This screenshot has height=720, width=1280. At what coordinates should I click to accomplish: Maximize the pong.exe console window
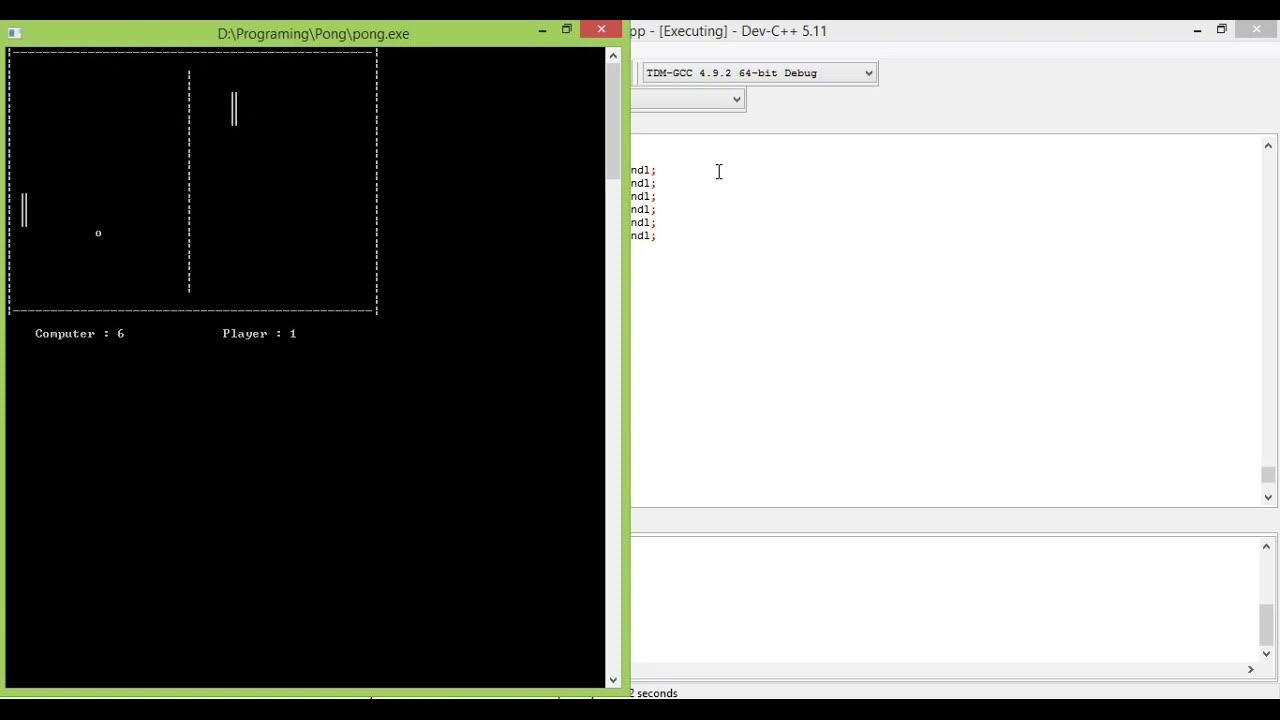pos(567,30)
